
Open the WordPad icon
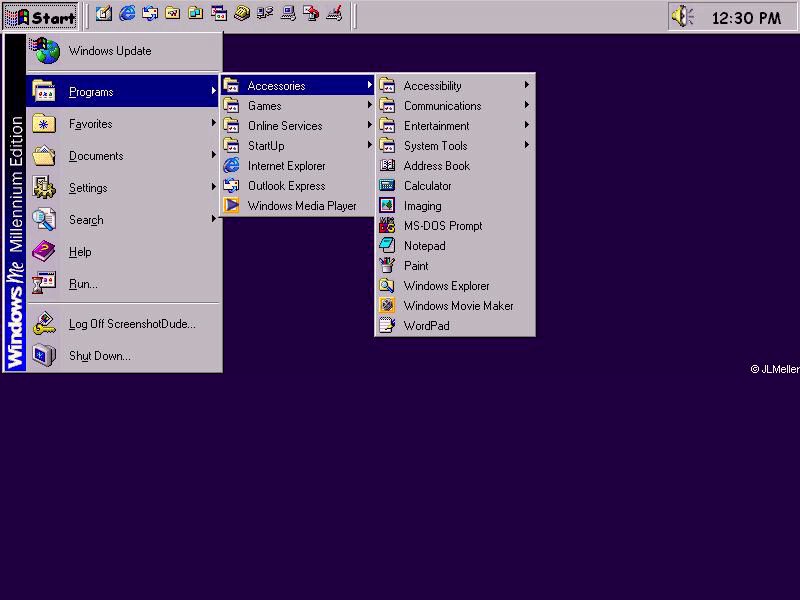(387, 326)
